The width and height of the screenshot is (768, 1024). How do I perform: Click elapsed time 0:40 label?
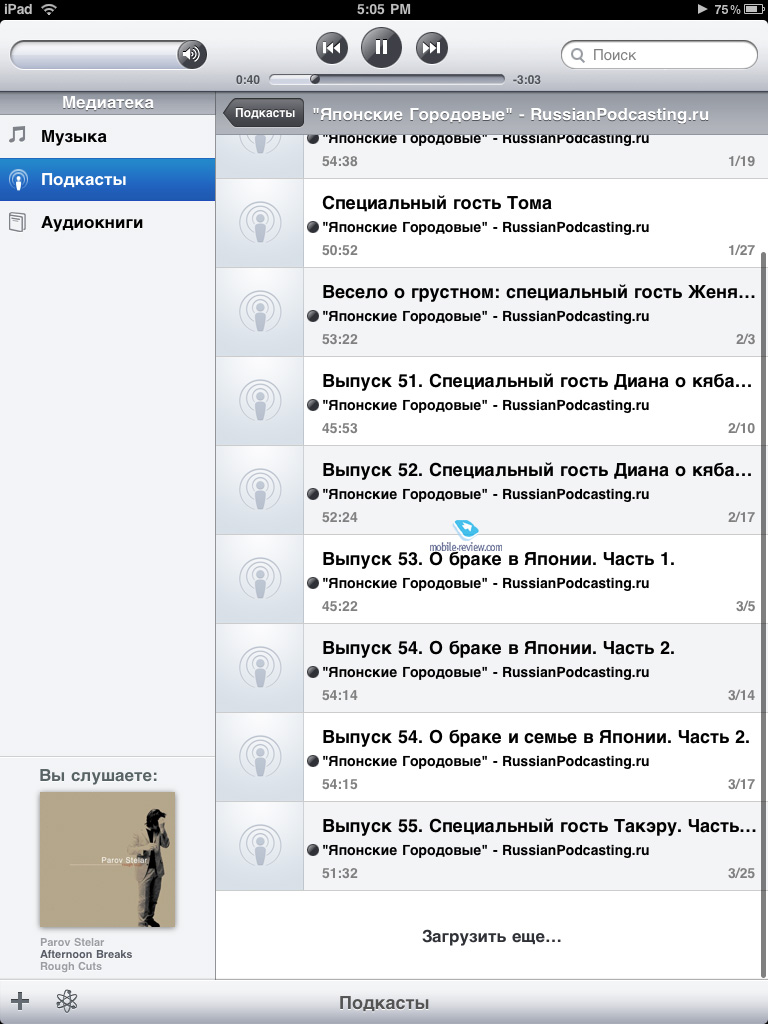(248, 80)
